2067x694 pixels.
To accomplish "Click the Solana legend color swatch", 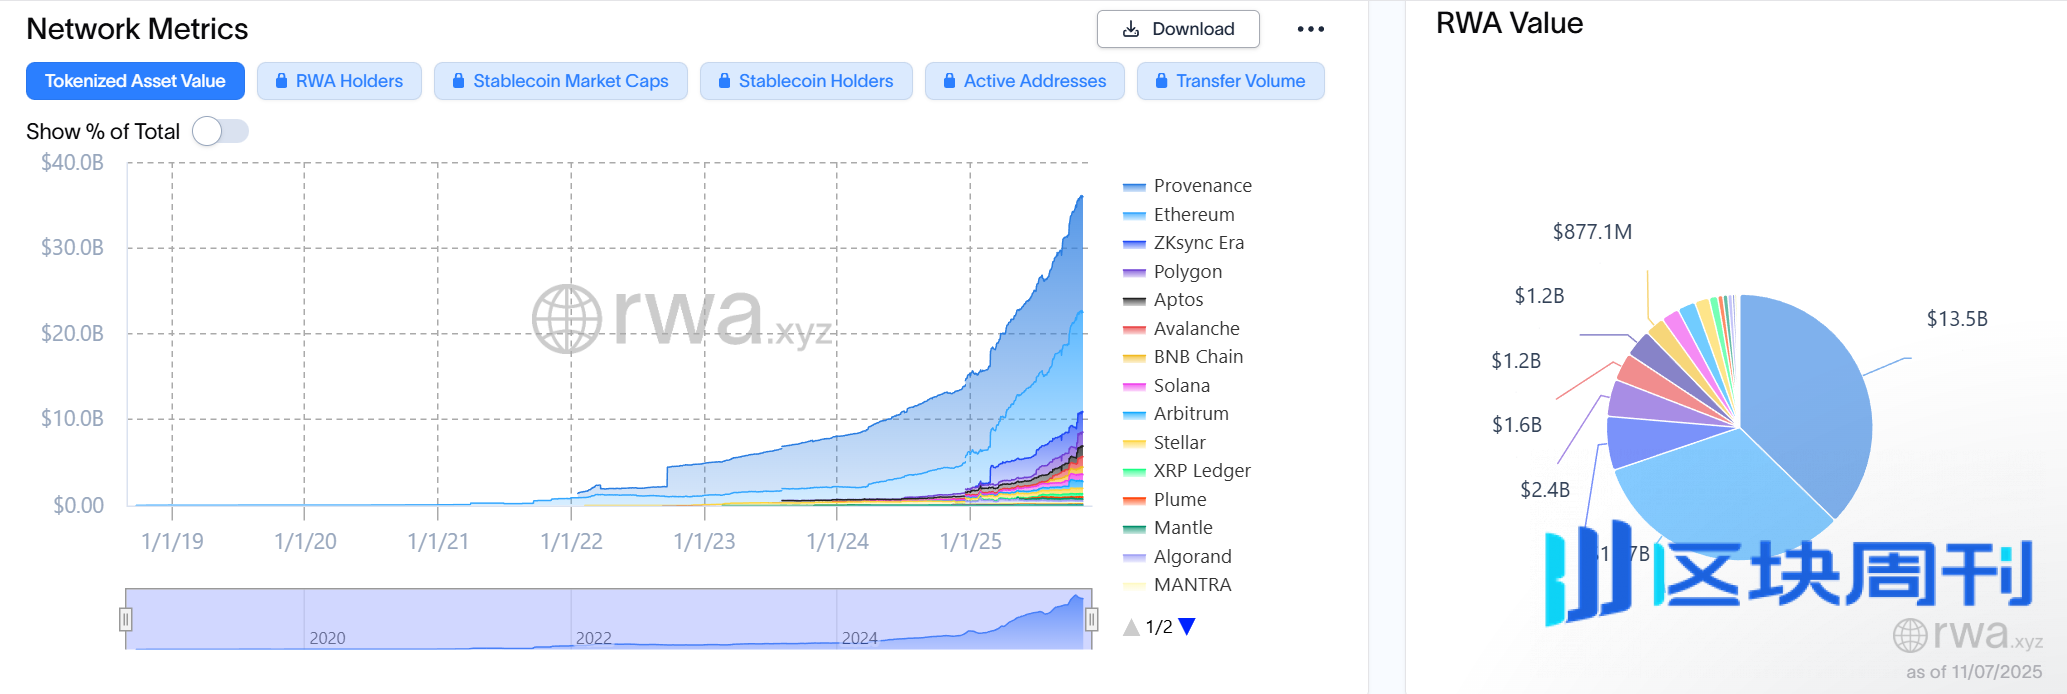I will [x=1134, y=386].
